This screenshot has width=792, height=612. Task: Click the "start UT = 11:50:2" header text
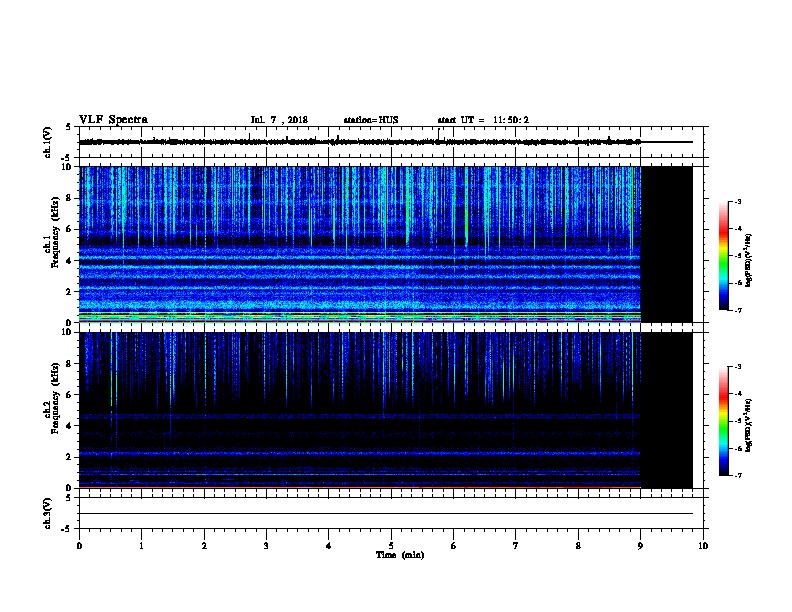pyautogui.click(x=483, y=120)
